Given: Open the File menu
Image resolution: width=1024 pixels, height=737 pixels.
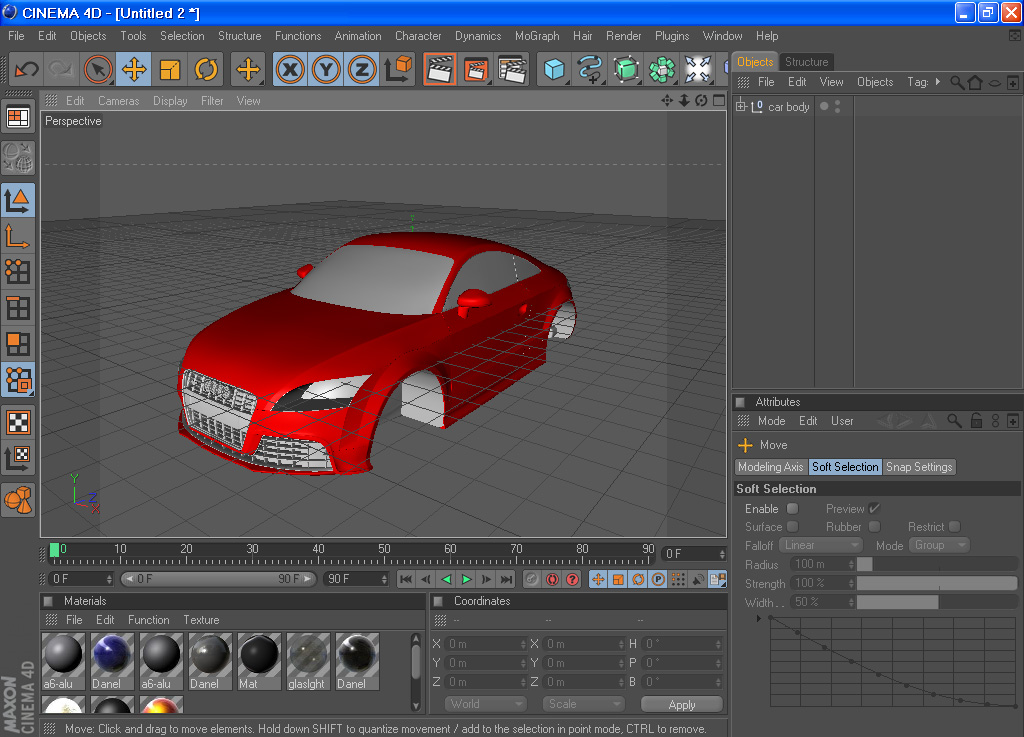Looking at the screenshot, I should 16,36.
